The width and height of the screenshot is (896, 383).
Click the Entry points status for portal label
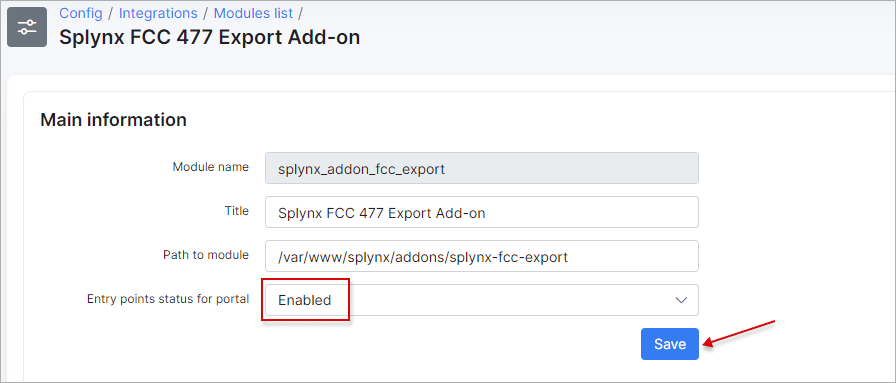pyautogui.click(x=168, y=298)
